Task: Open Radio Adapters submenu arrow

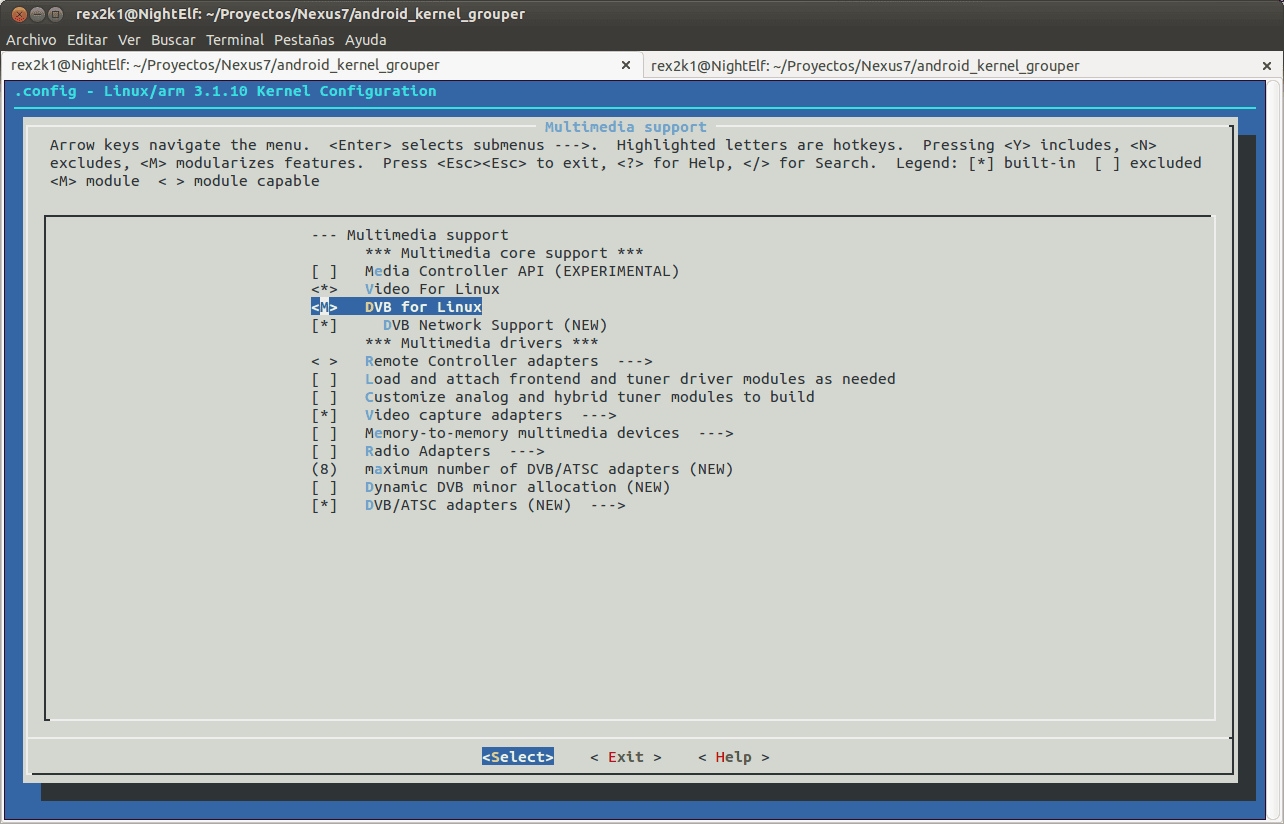Action: point(526,451)
